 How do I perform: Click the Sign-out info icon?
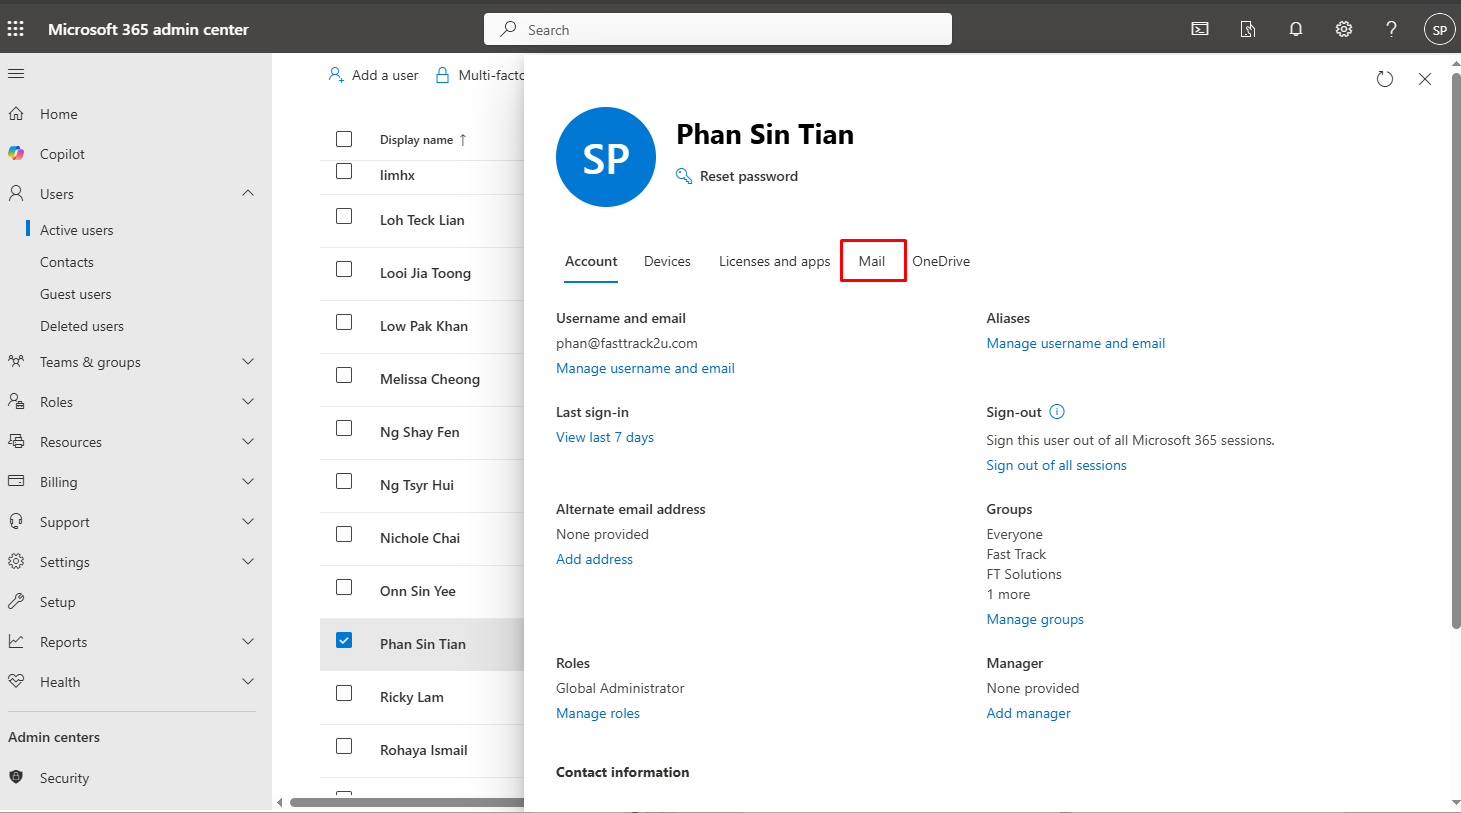[x=1057, y=411]
